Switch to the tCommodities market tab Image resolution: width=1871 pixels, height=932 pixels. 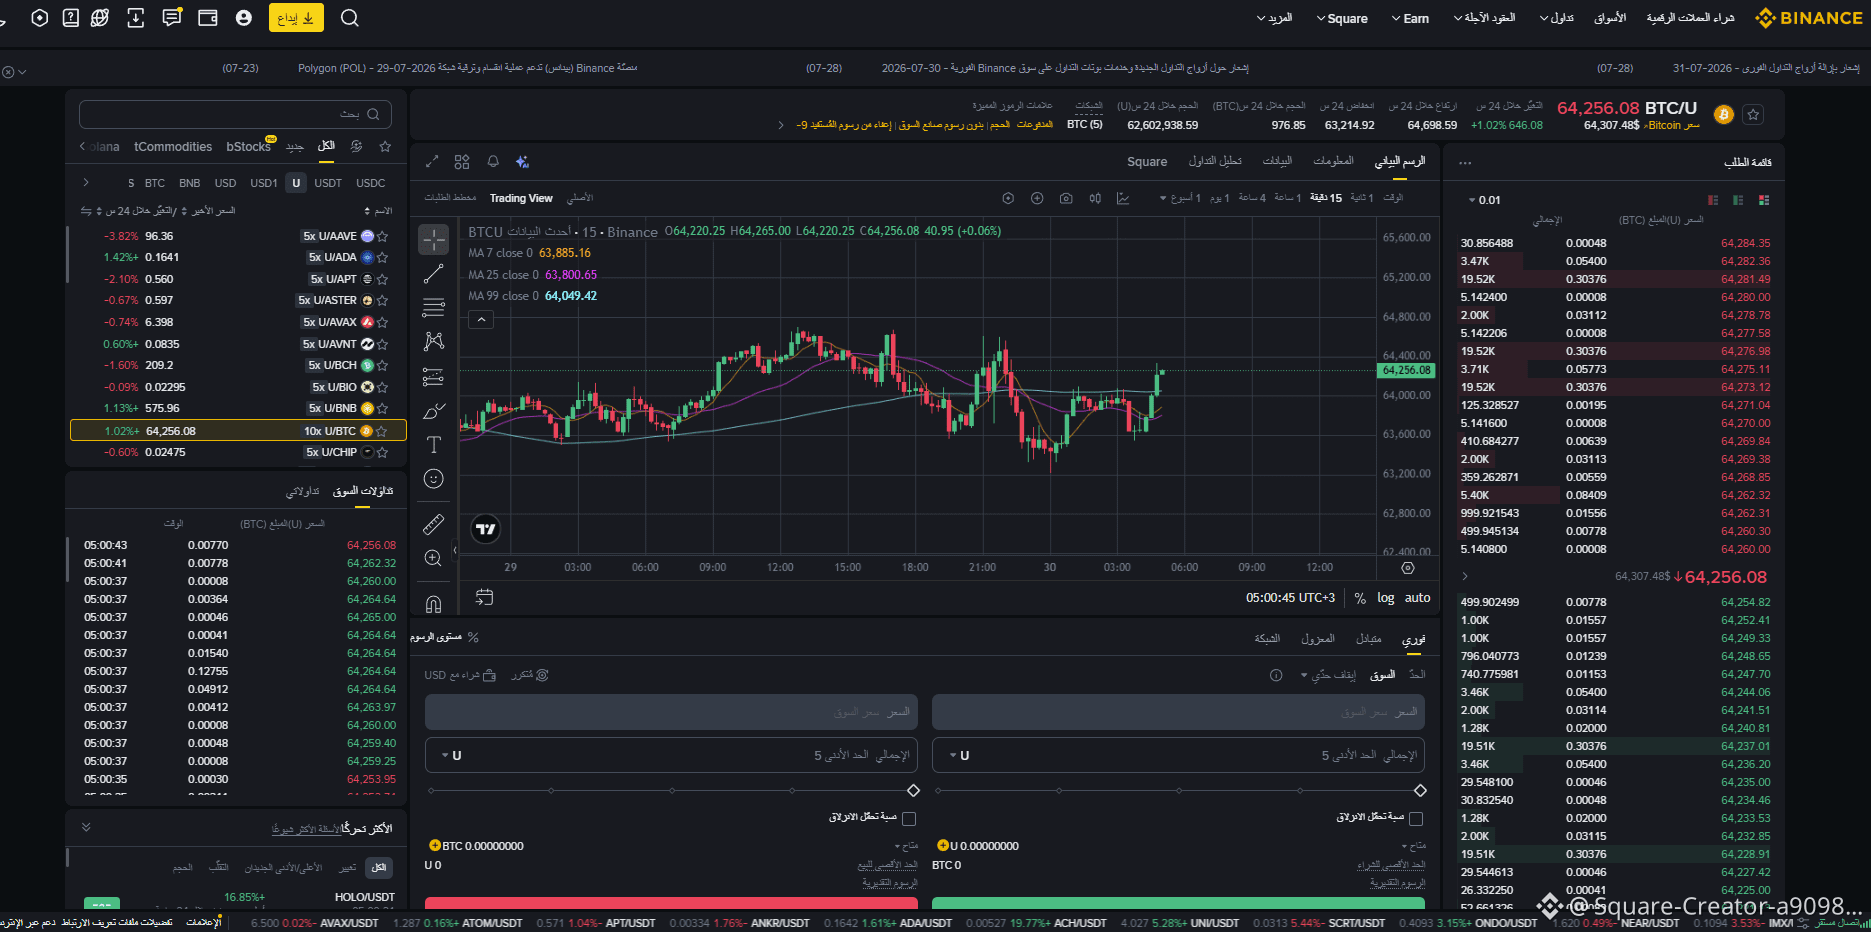[x=173, y=146]
